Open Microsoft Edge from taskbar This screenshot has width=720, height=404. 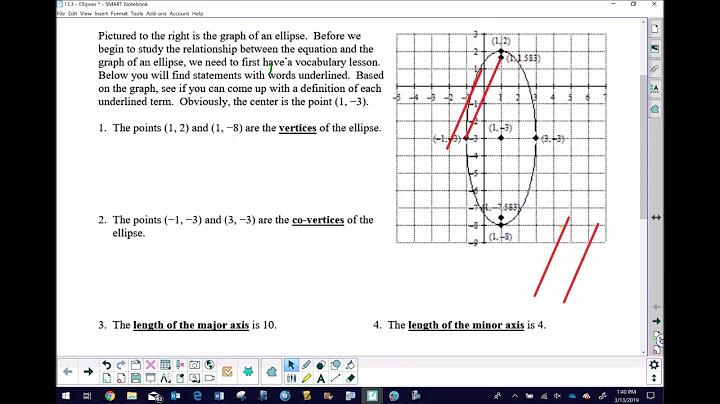[197, 396]
